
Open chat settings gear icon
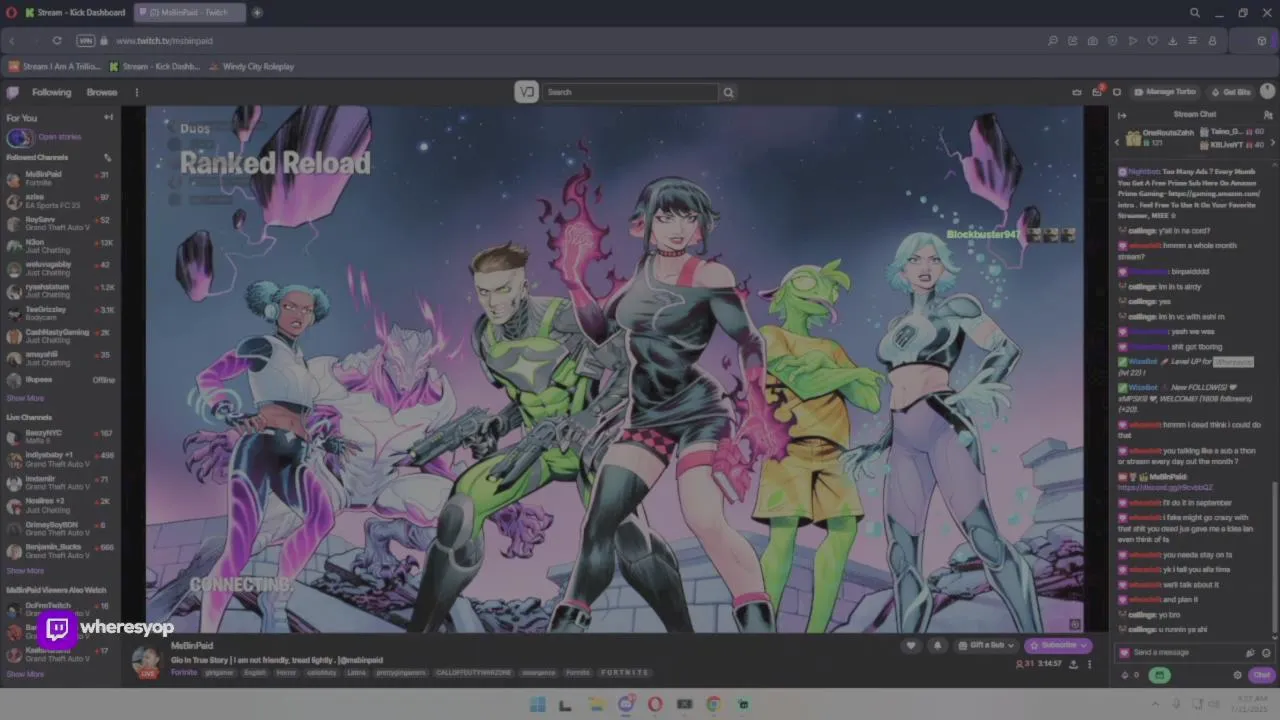point(1237,675)
